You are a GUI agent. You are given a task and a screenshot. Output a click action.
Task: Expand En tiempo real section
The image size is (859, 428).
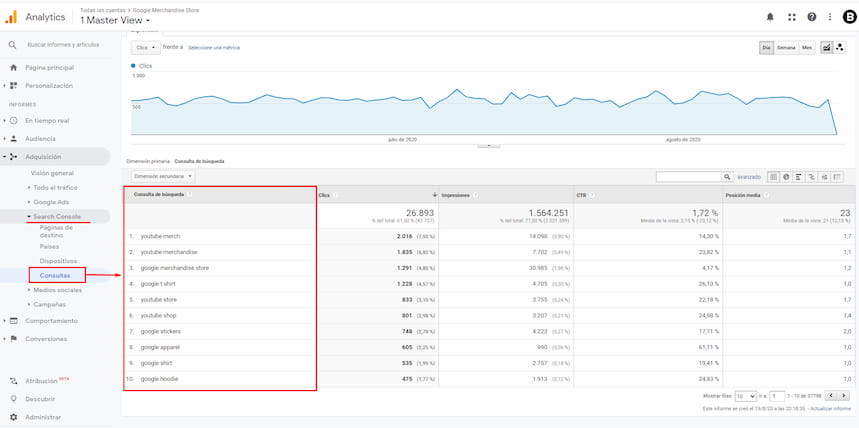point(47,121)
